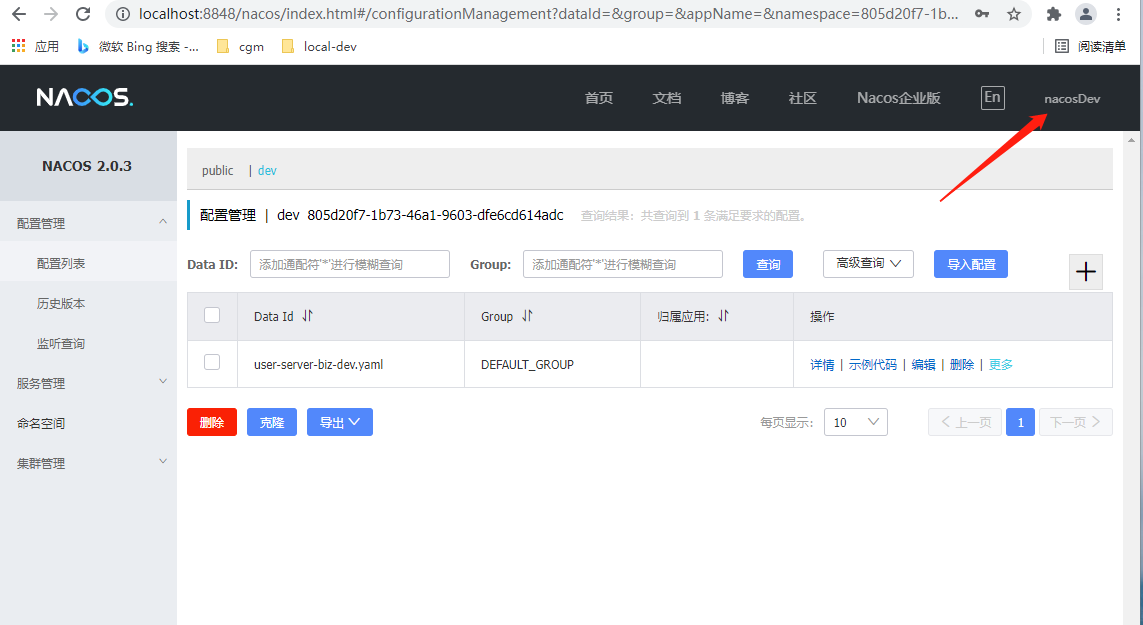Open the browser extensions puzzle icon
The height and width of the screenshot is (625, 1143).
[x=1053, y=14]
